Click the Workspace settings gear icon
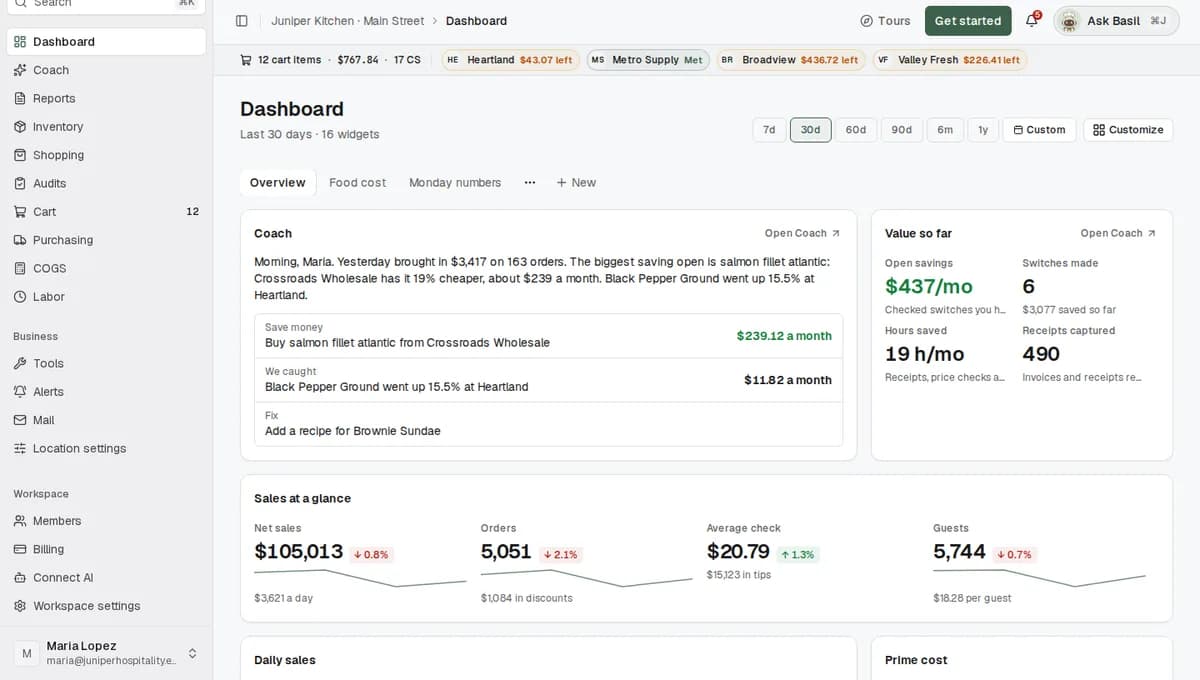This screenshot has width=1200, height=680. tap(20, 606)
